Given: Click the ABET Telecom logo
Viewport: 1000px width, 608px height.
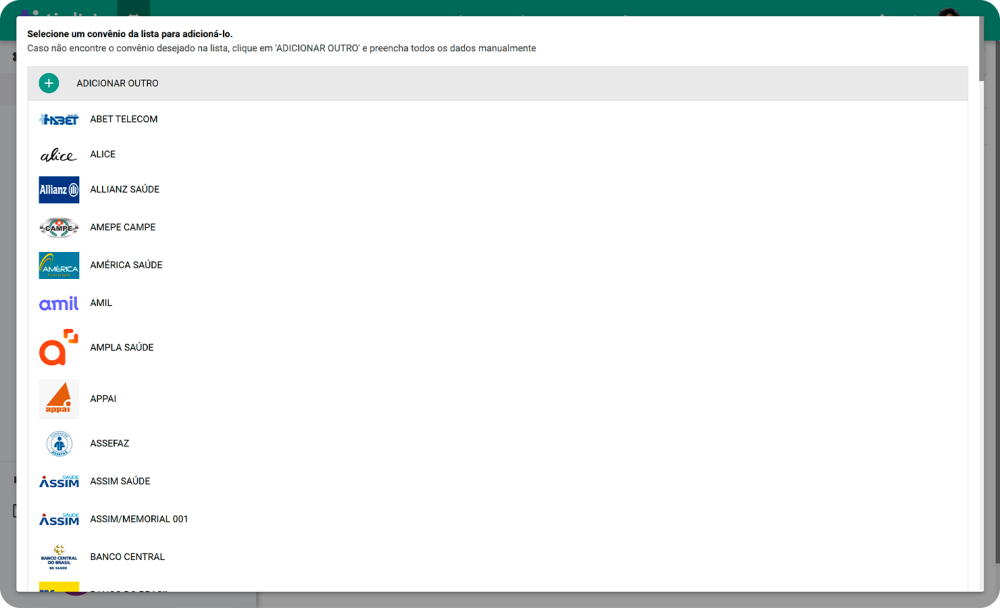Looking at the screenshot, I should pyautogui.click(x=59, y=119).
